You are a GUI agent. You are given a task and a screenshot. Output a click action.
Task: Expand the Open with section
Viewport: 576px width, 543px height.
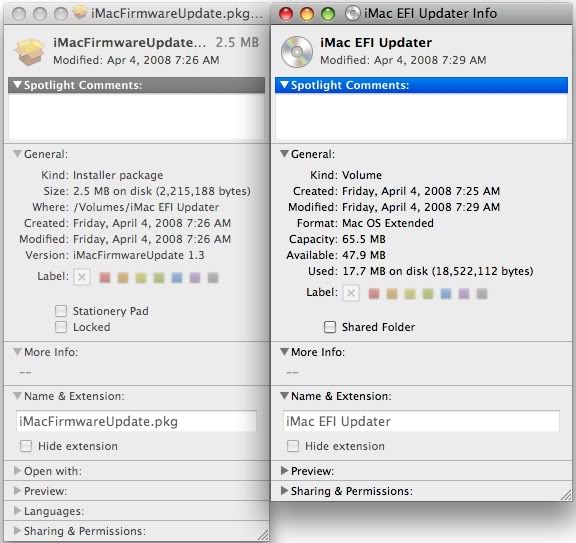pyautogui.click(x=17, y=471)
